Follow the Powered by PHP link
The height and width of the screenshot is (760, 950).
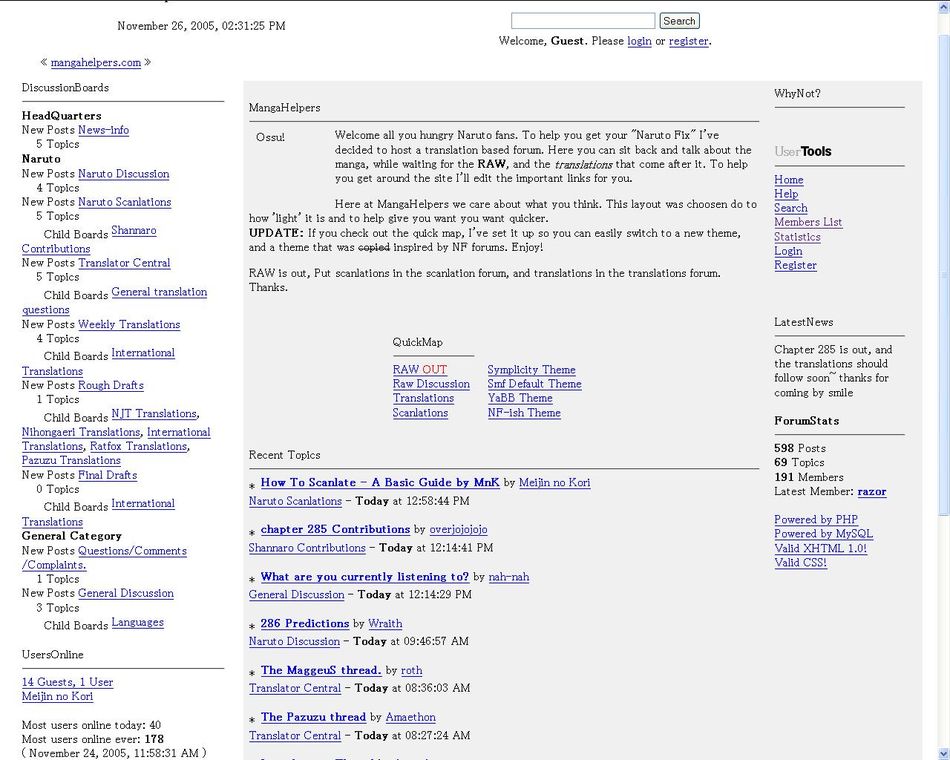pos(816,520)
